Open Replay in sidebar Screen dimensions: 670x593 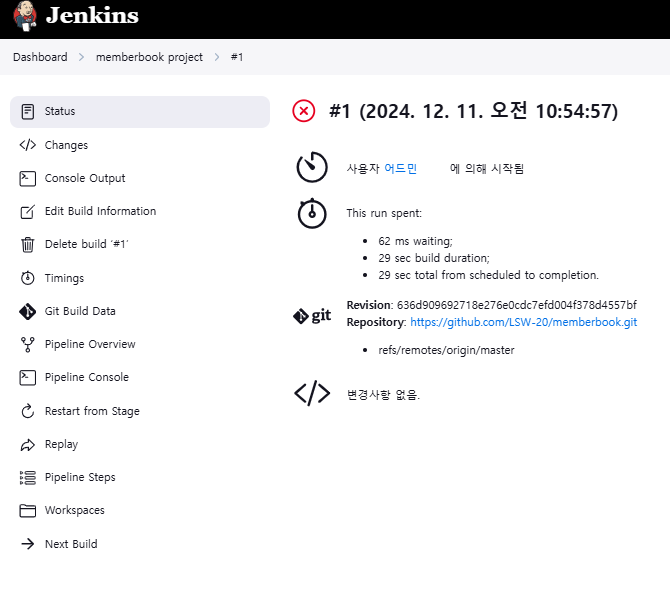(62, 444)
